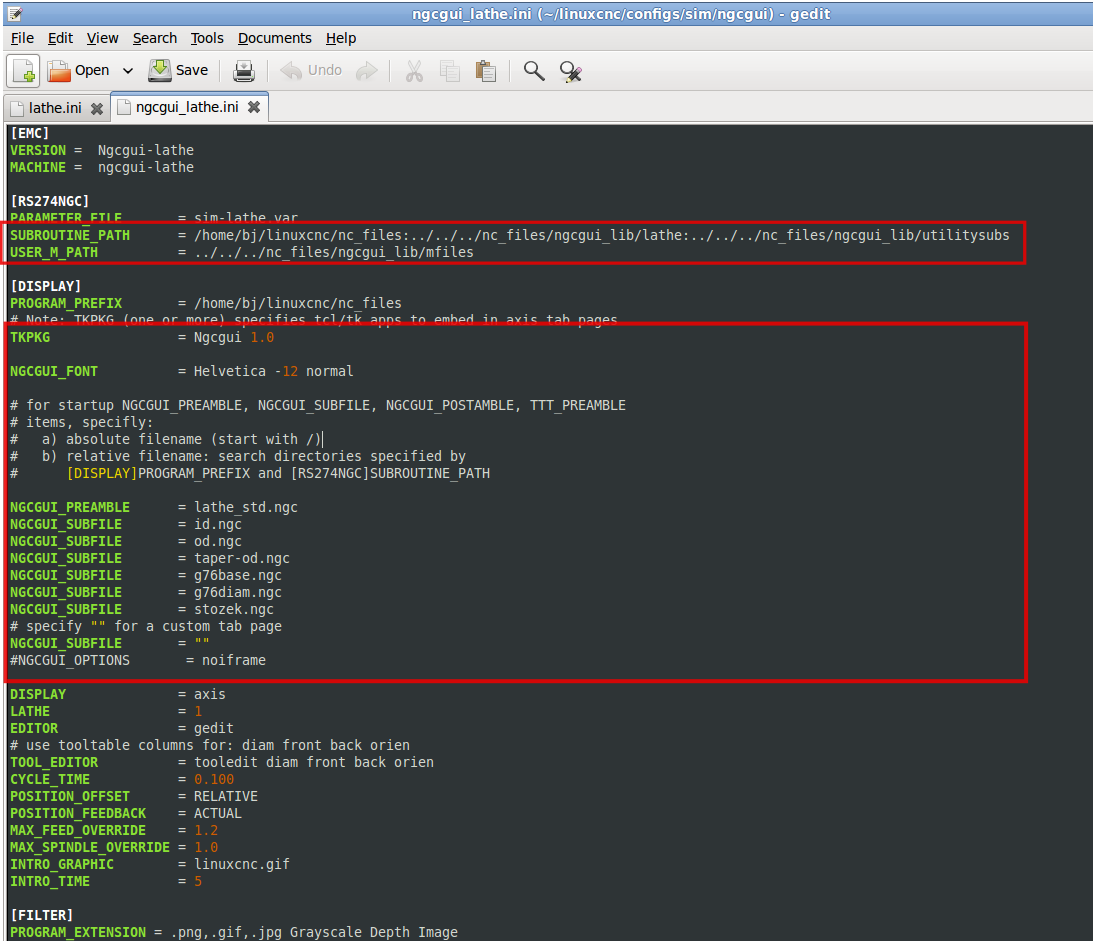Image resolution: width=1093 pixels, height=941 pixels.
Task: Open the Search menu
Action: (154, 38)
